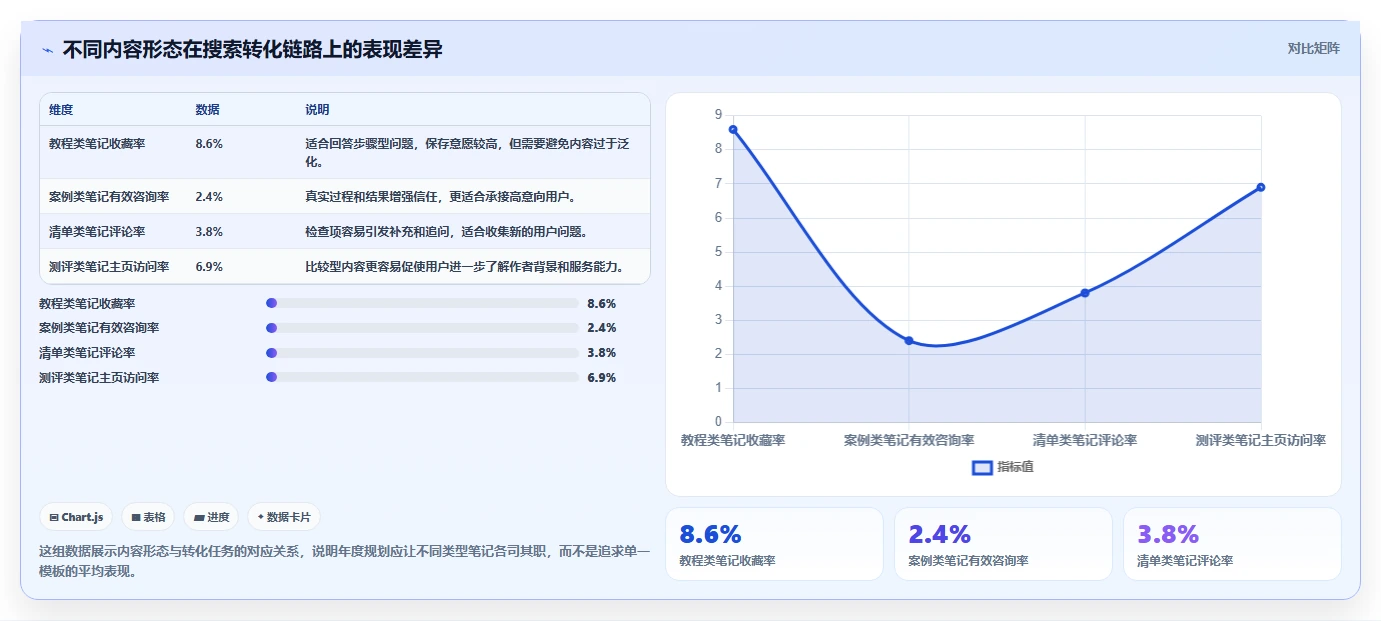Click the legend color box for 指标值
Image resolution: width=1381 pixels, height=621 pixels.
point(982,467)
